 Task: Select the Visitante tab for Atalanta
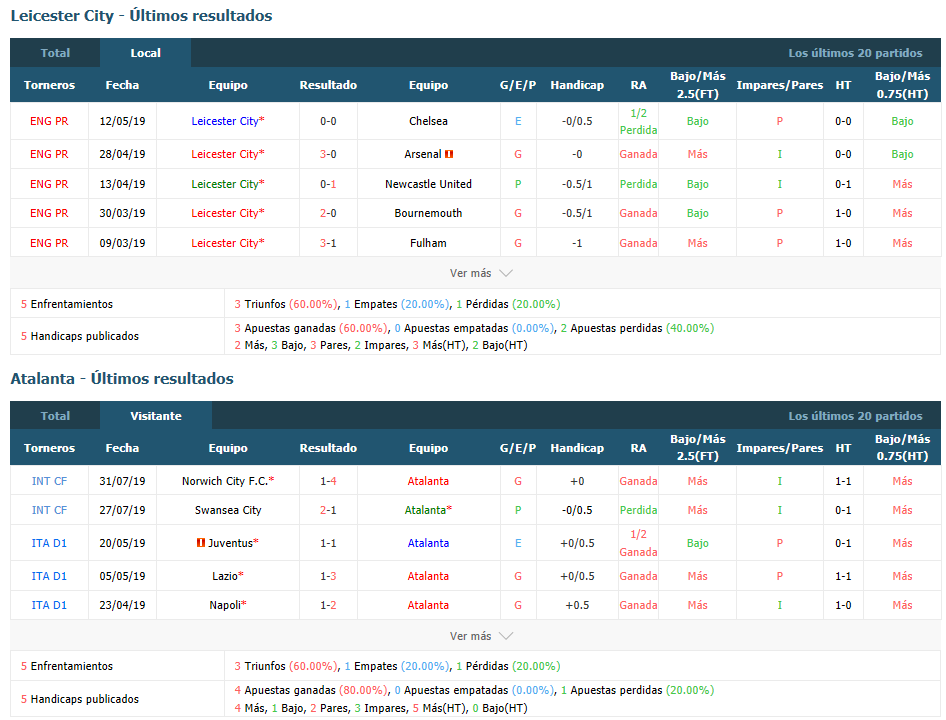(156, 416)
